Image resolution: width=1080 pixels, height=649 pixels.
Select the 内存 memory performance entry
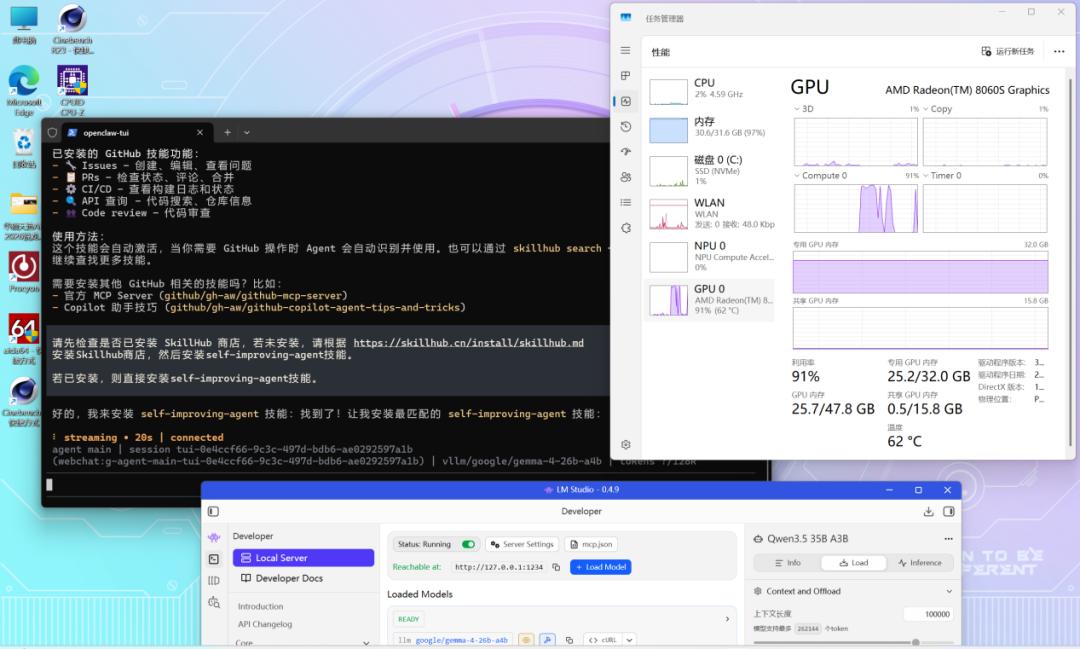tap(710, 128)
